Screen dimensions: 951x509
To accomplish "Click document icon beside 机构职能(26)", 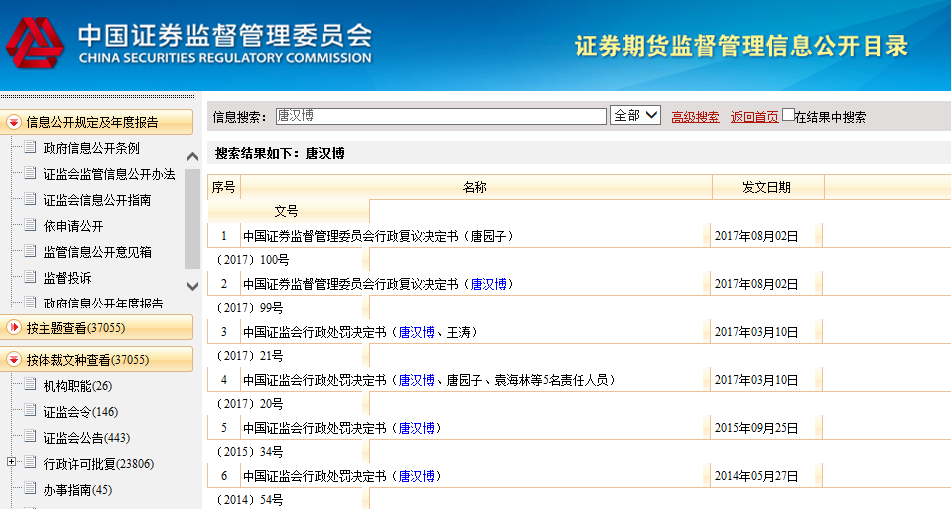I will click(x=30, y=385).
